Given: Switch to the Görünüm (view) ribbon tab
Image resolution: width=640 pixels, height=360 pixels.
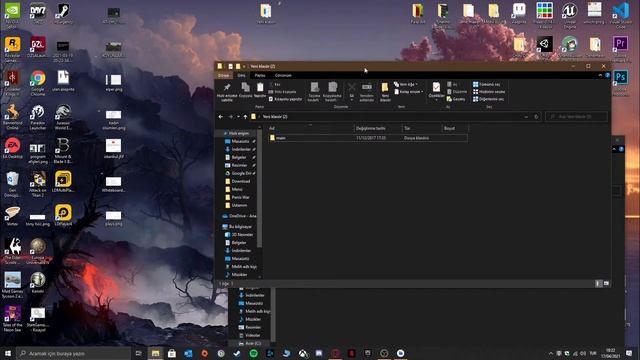Looking at the screenshot, I should pyautogui.click(x=283, y=76).
